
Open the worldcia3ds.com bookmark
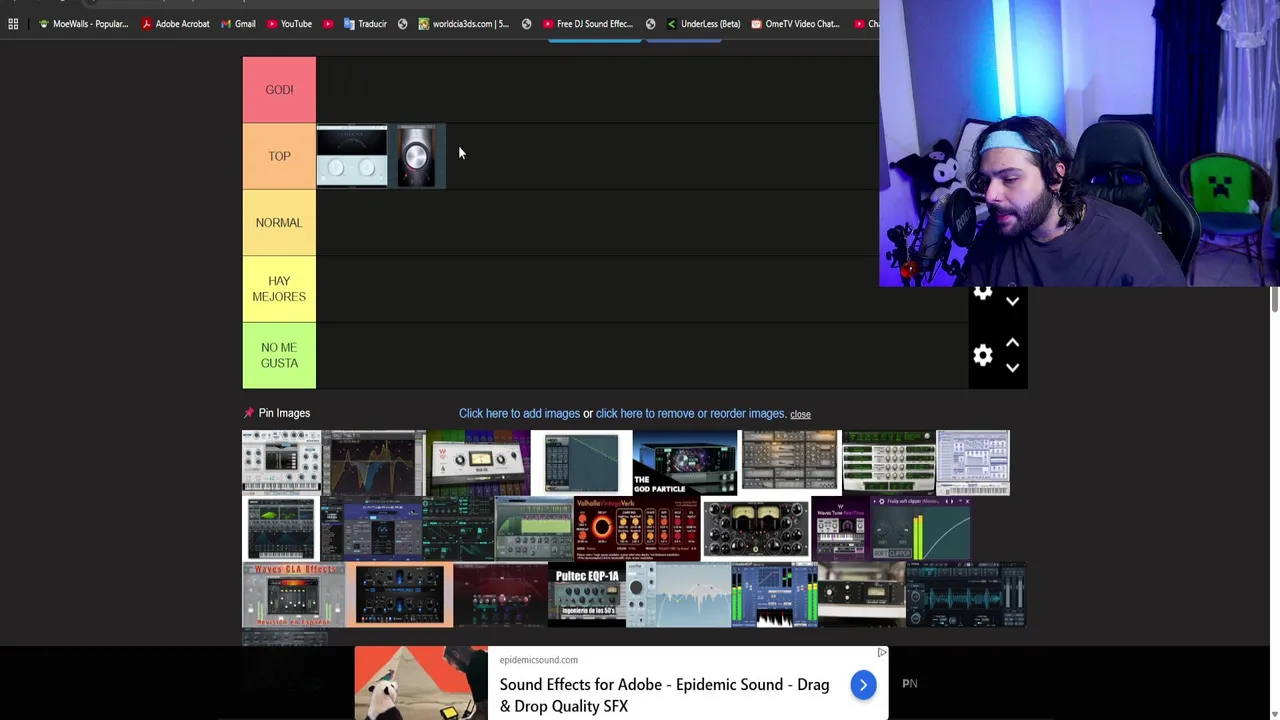[464, 24]
